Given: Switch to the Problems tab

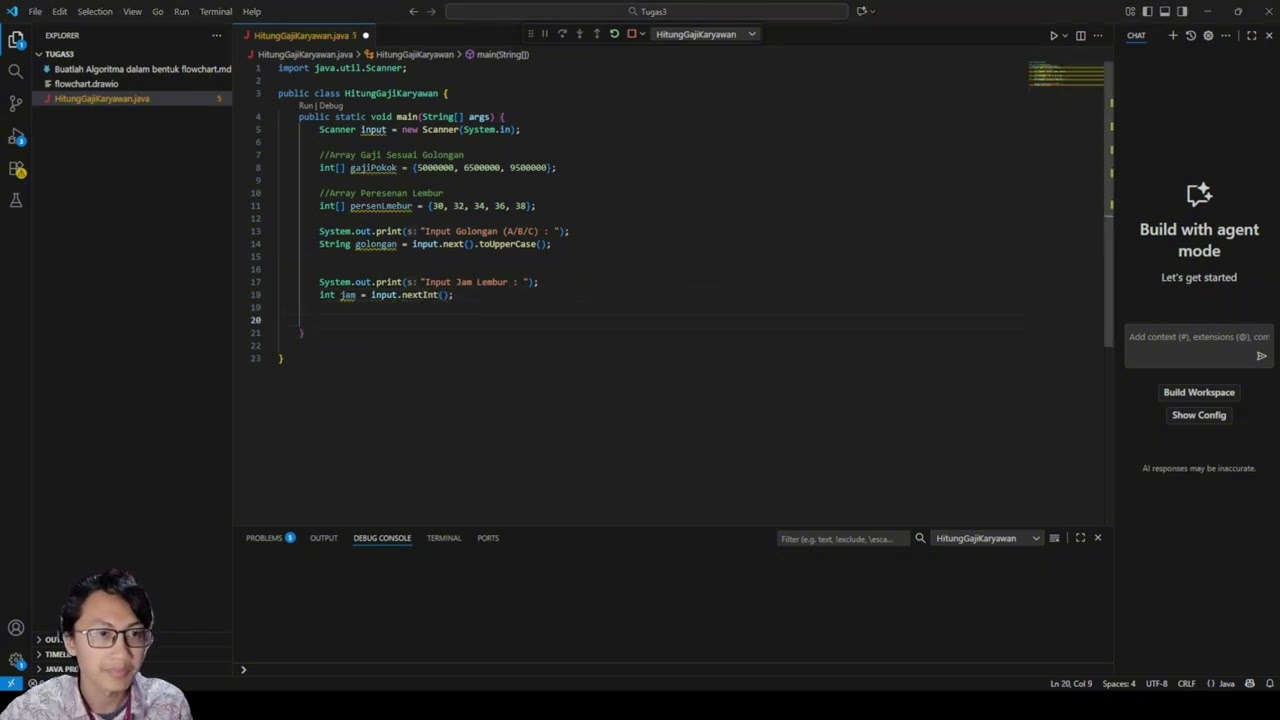Looking at the screenshot, I should [270, 538].
